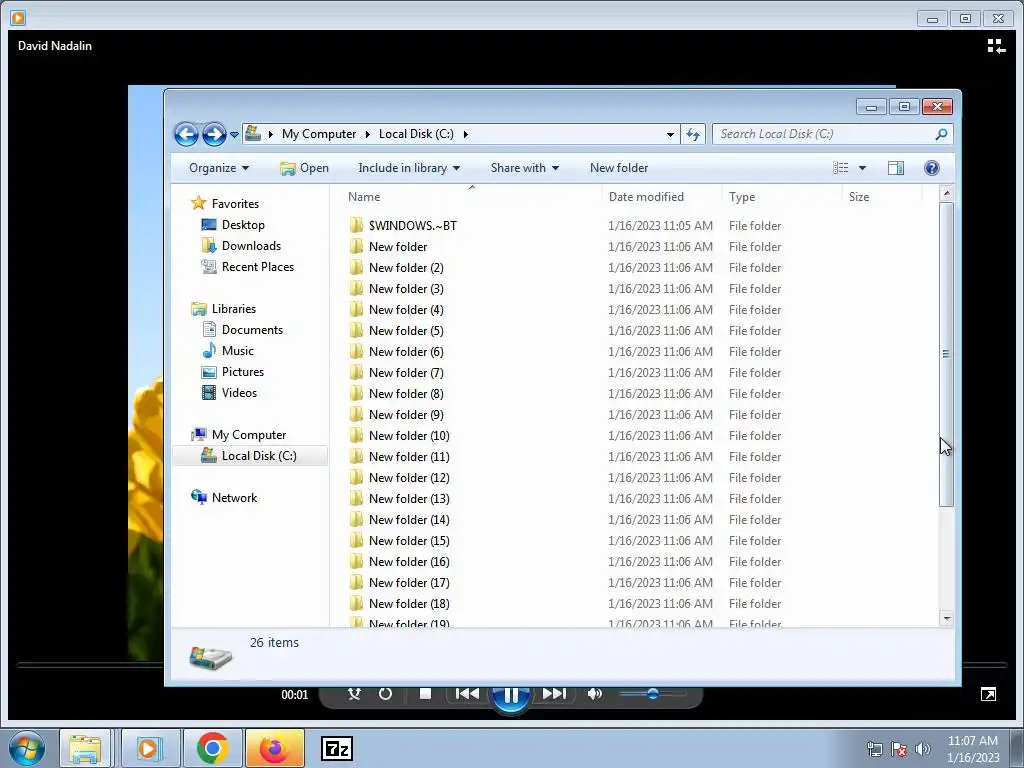Toggle shuffle in the media player

[x=354, y=694]
